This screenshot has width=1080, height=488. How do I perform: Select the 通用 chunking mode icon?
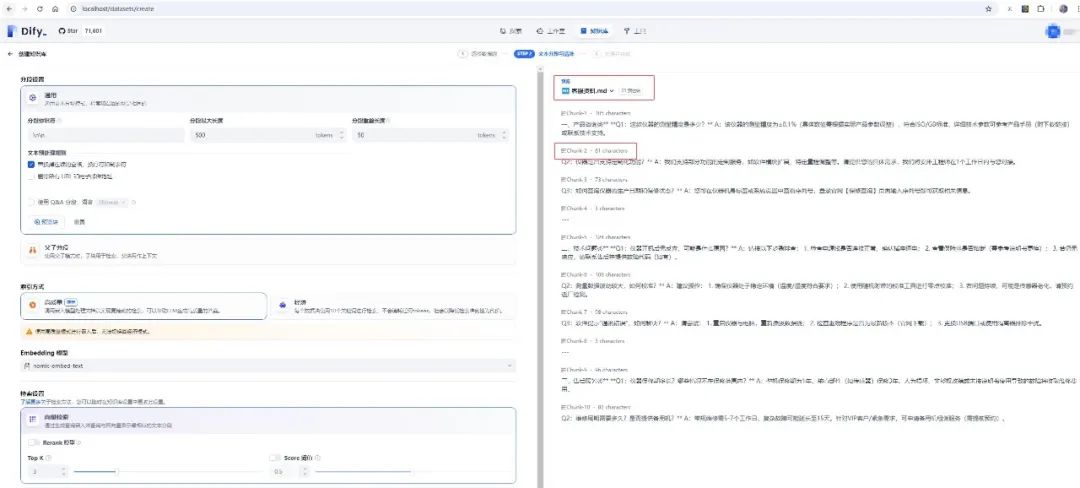click(x=32, y=98)
